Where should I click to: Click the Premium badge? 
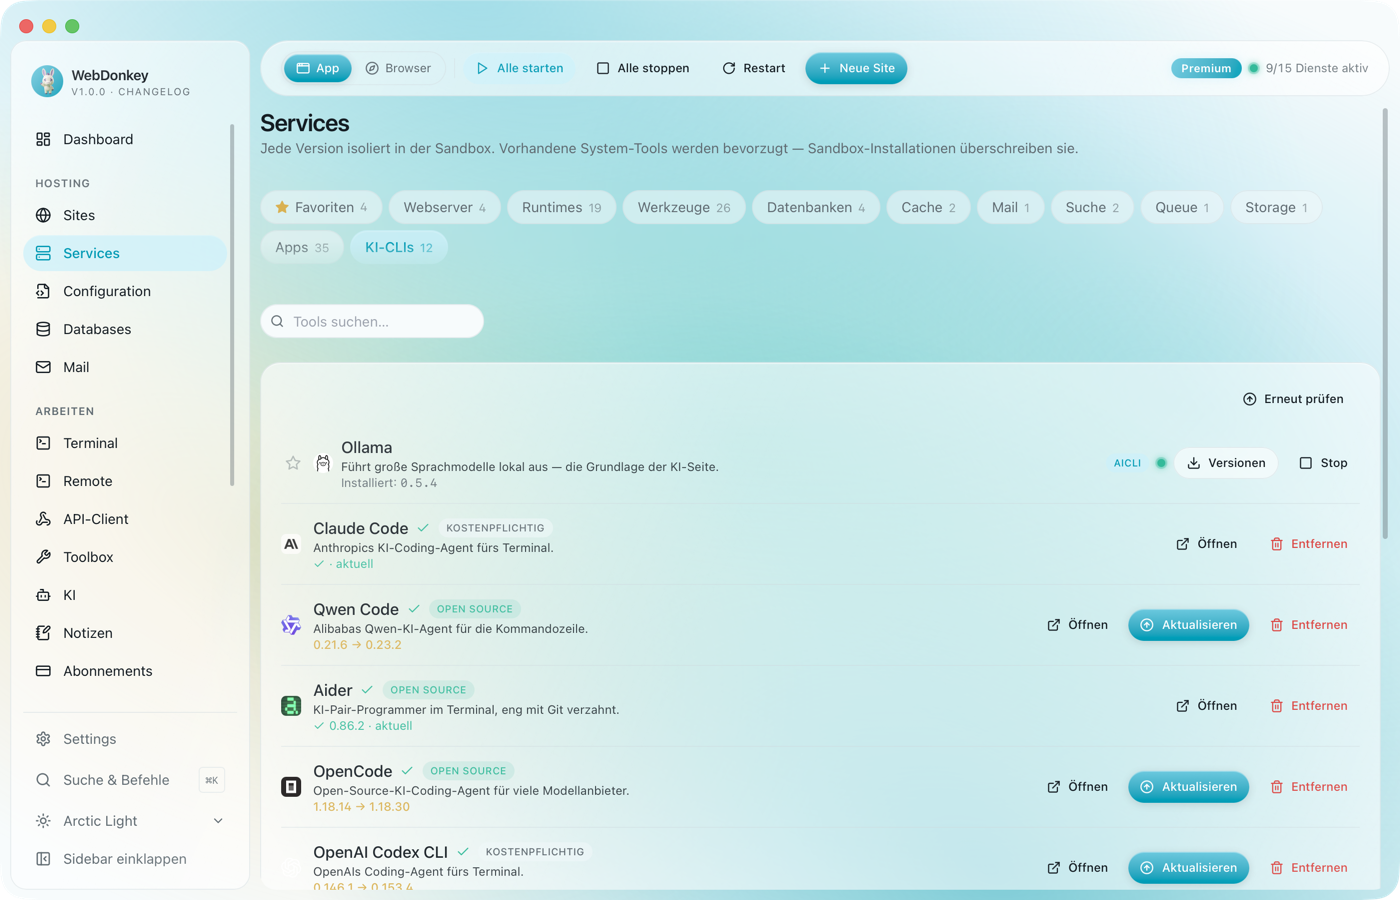pyautogui.click(x=1206, y=68)
